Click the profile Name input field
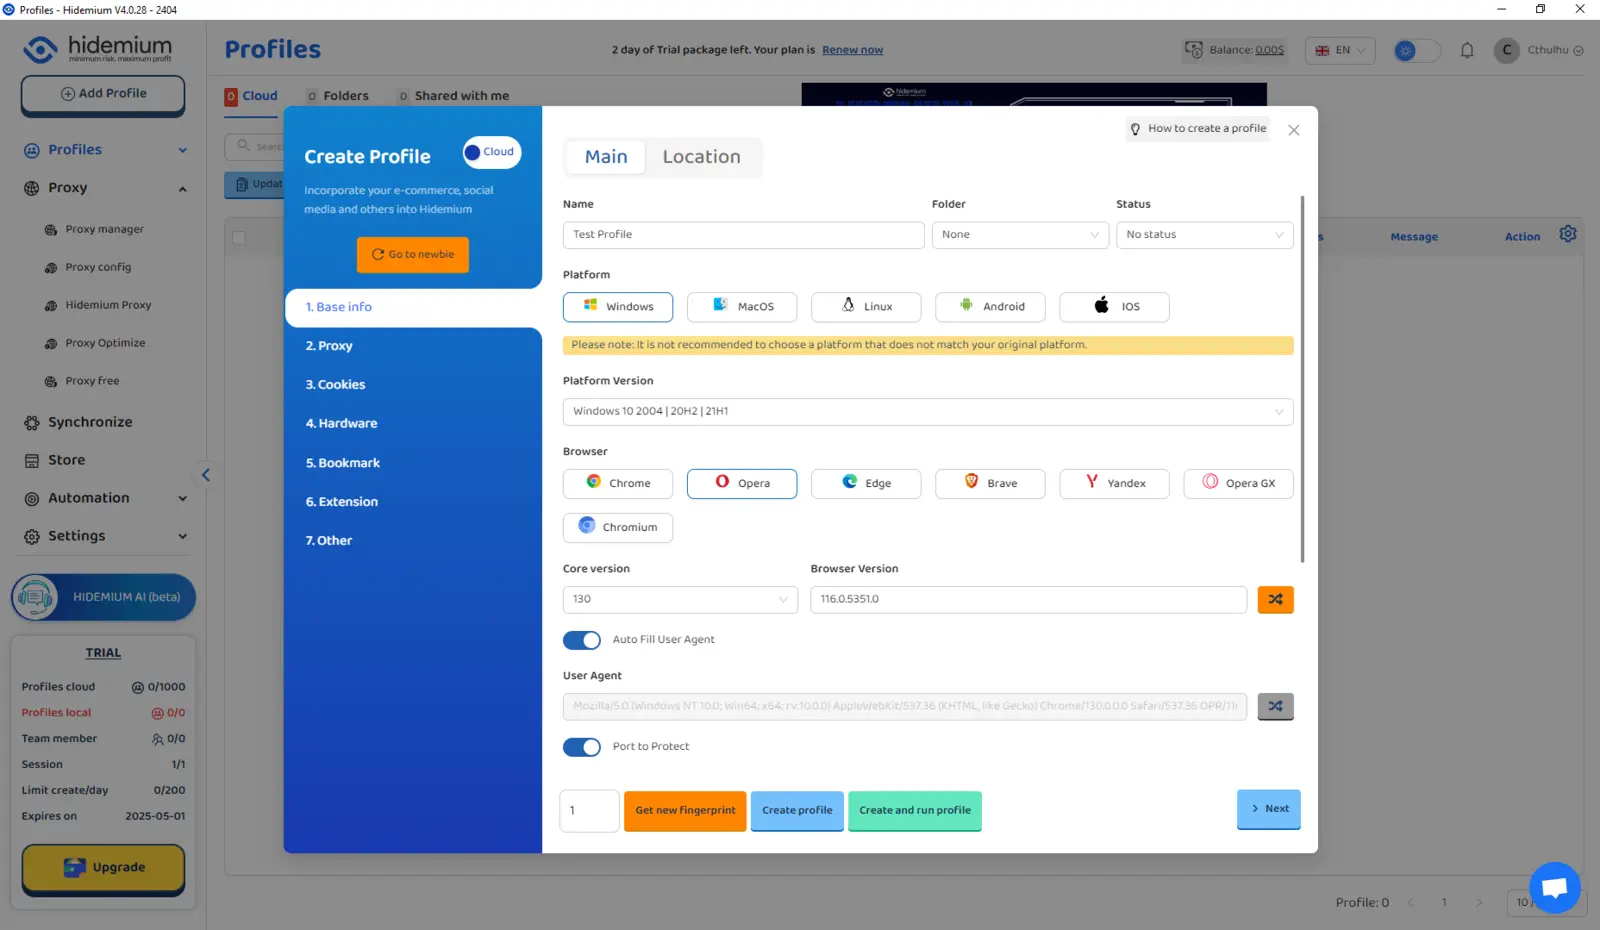The width and height of the screenshot is (1600, 930). 743,235
